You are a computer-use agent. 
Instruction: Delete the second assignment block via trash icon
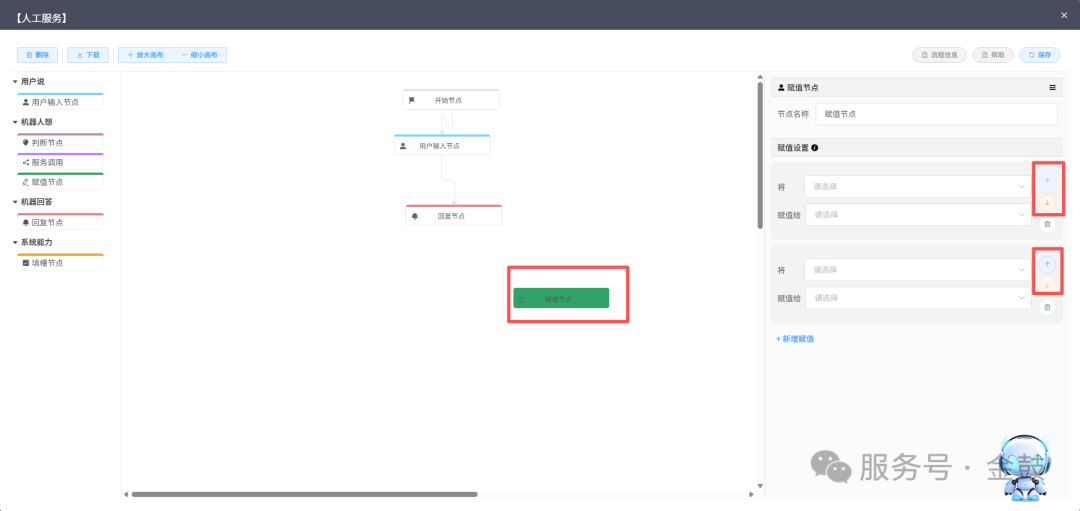tap(1047, 307)
